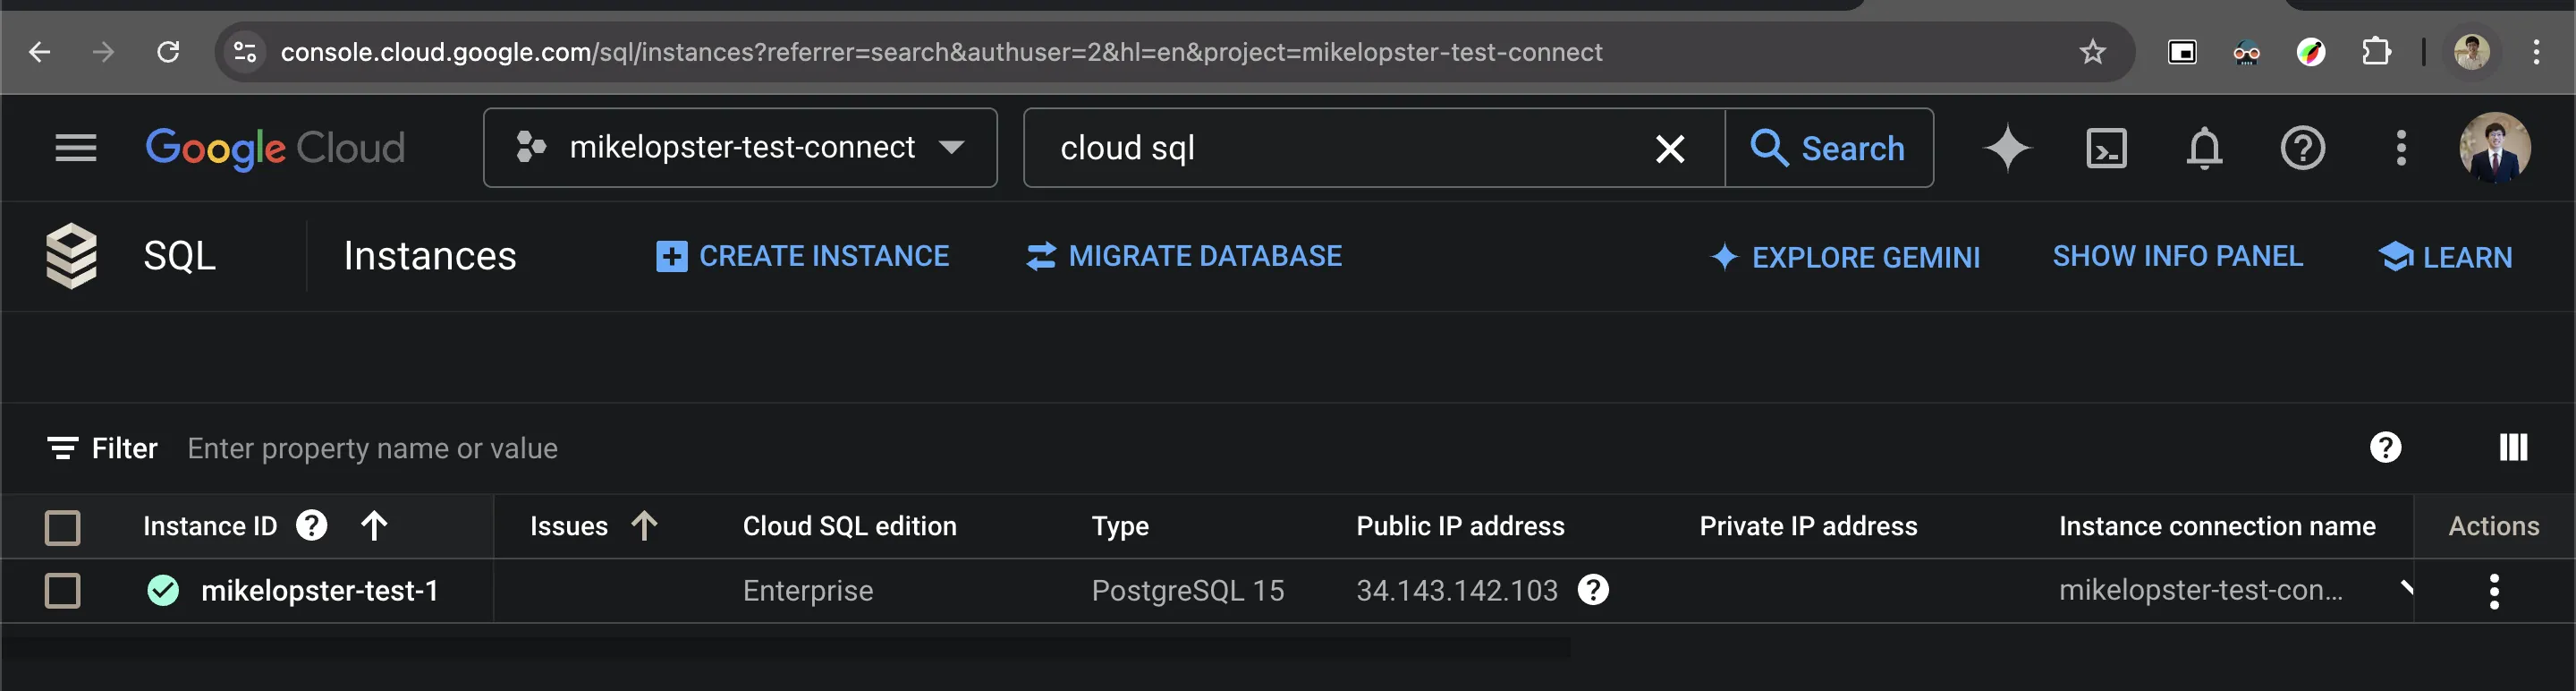Open actions menu for mikelopster-test-1
The height and width of the screenshot is (691, 2576).
click(2493, 591)
